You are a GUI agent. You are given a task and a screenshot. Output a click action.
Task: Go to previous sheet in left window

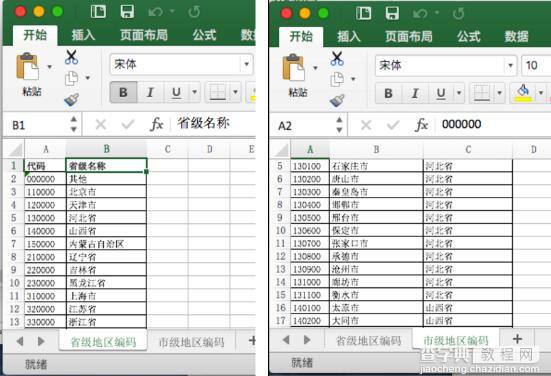click(x=20, y=341)
